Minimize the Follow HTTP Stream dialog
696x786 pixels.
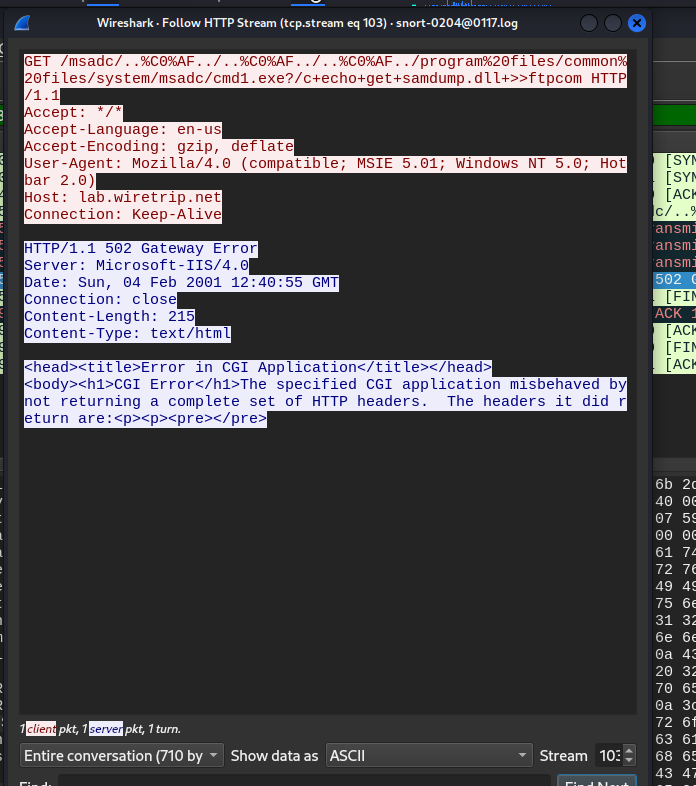(589, 23)
